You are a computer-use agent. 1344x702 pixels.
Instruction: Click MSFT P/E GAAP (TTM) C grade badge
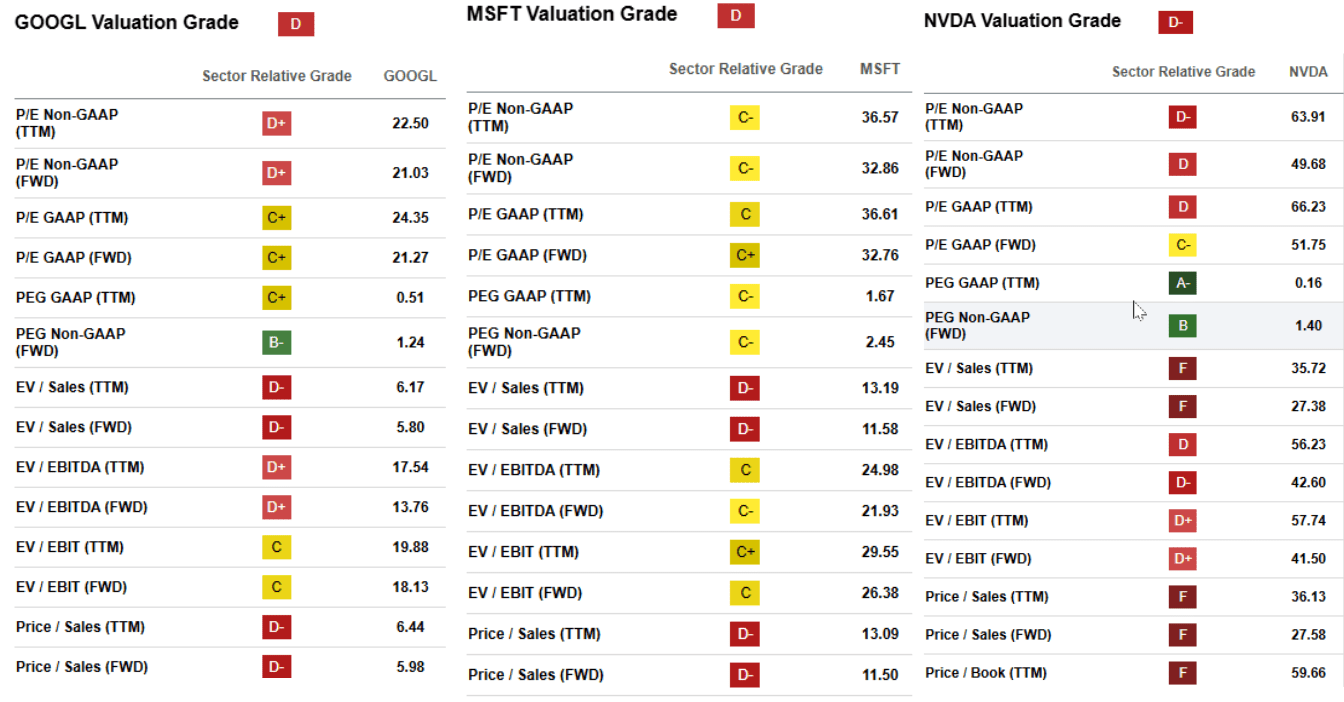(745, 214)
